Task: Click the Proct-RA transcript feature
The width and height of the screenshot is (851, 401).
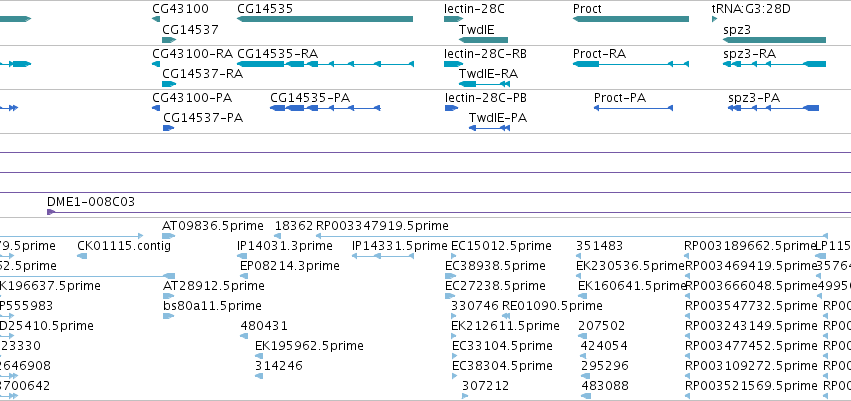Action: pos(631,64)
